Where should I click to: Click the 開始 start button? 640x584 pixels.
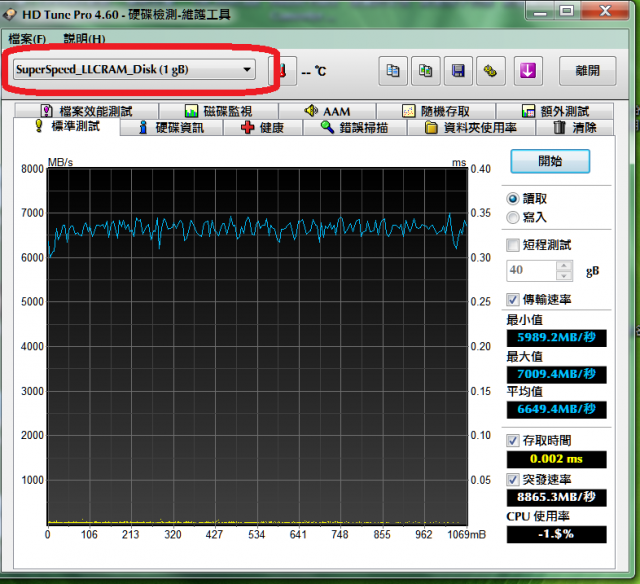click(x=550, y=161)
